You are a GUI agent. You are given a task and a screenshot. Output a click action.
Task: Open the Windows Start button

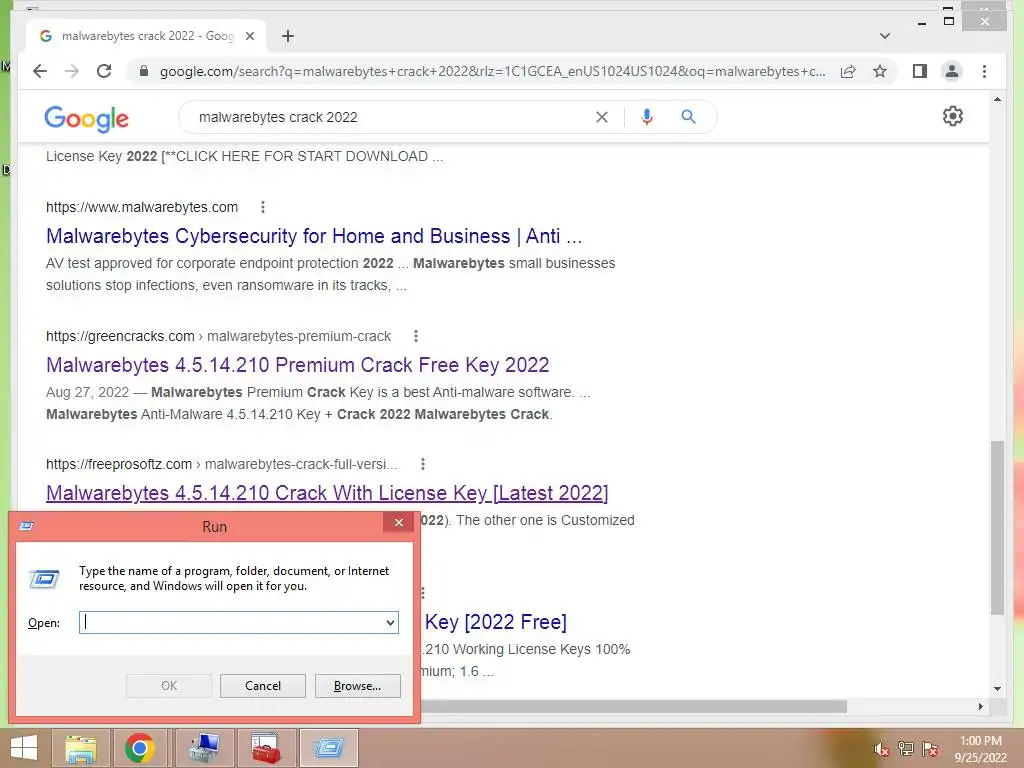[24, 748]
